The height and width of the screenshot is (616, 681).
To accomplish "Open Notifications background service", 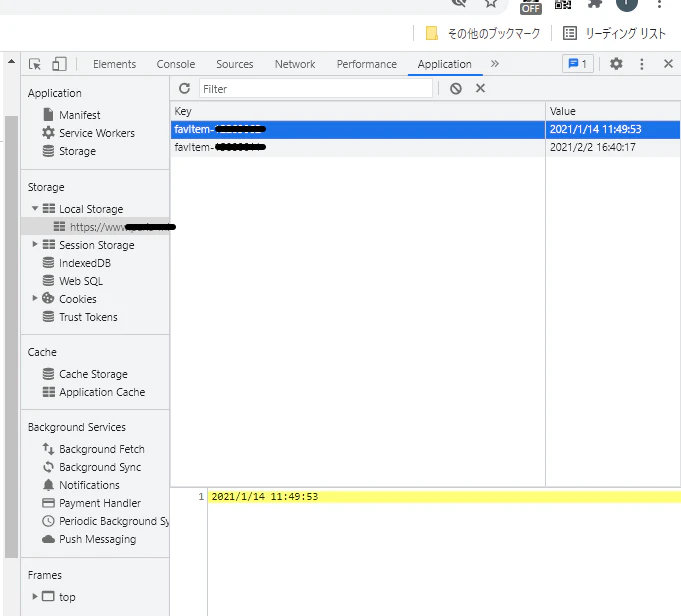I will click(89, 485).
